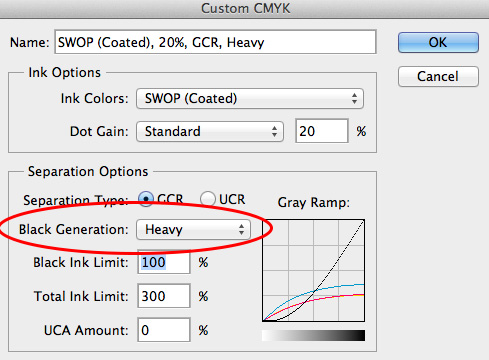
Task: Select the GCR separation type
Action: tap(146, 199)
